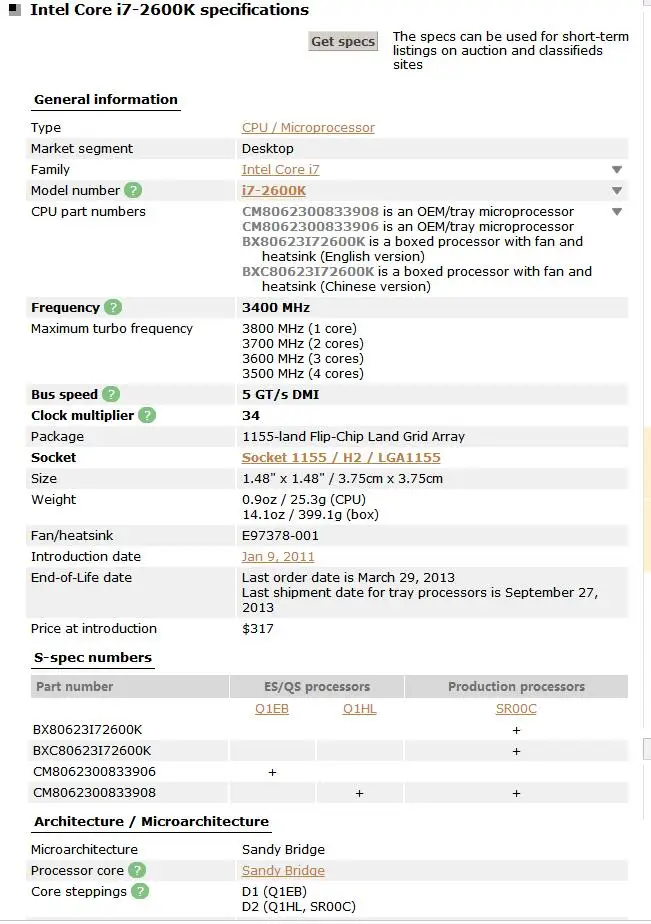Open the Sandy Bridge processor core link
The image size is (651, 924).
pos(283,871)
